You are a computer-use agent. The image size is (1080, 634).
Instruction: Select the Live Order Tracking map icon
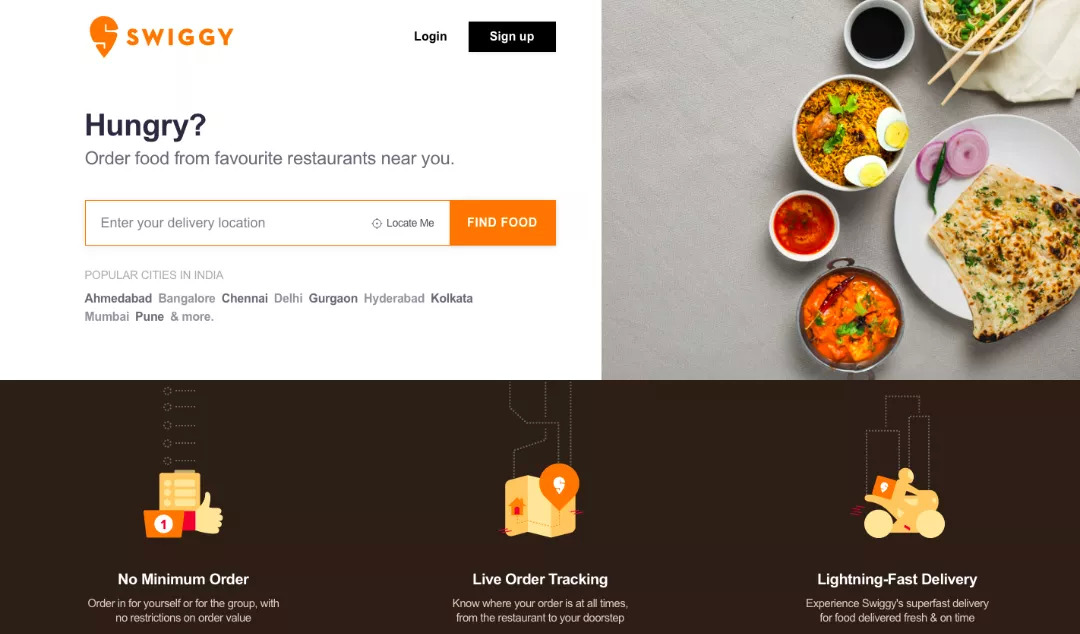[541, 501]
